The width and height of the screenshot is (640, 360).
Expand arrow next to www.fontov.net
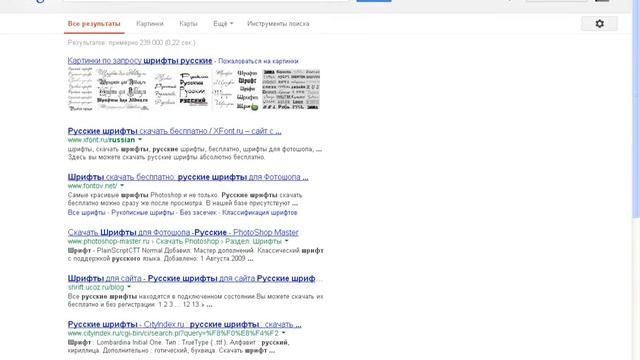[122, 186]
